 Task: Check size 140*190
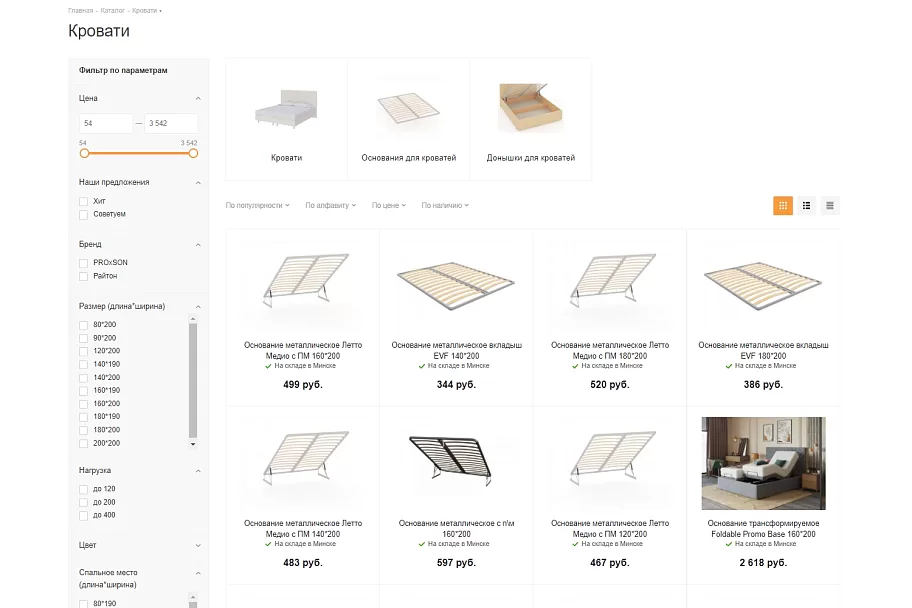click(x=83, y=365)
